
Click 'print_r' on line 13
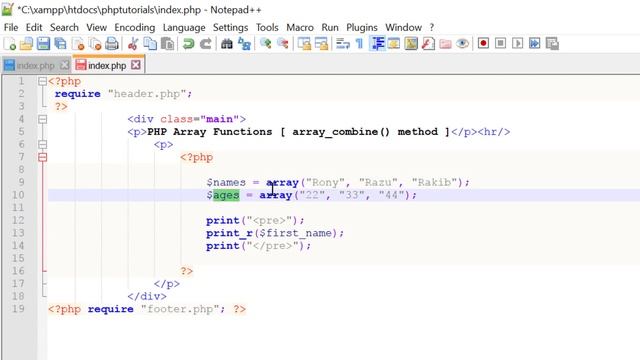click(229, 233)
